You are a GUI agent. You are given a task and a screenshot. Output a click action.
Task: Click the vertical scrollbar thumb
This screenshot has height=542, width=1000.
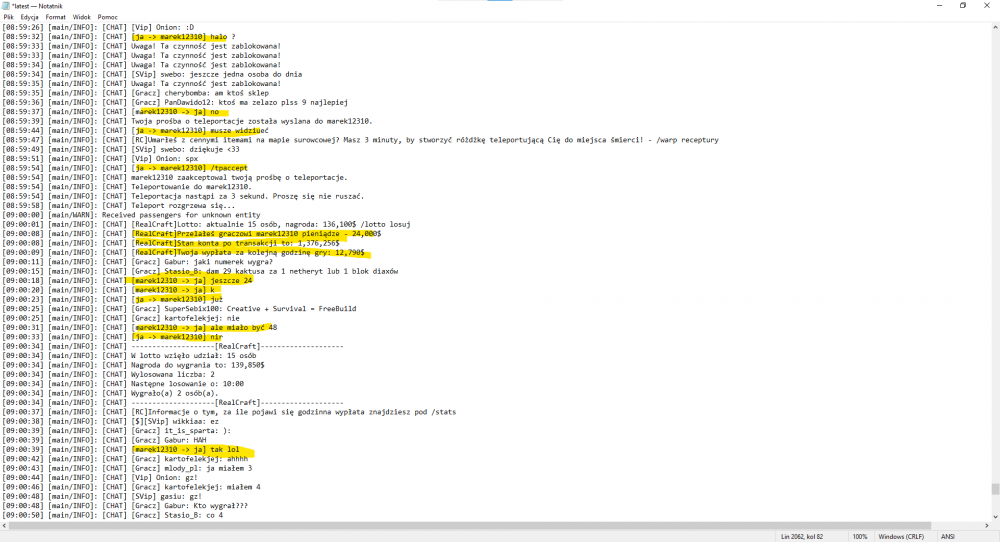click(x=995, y=490)
